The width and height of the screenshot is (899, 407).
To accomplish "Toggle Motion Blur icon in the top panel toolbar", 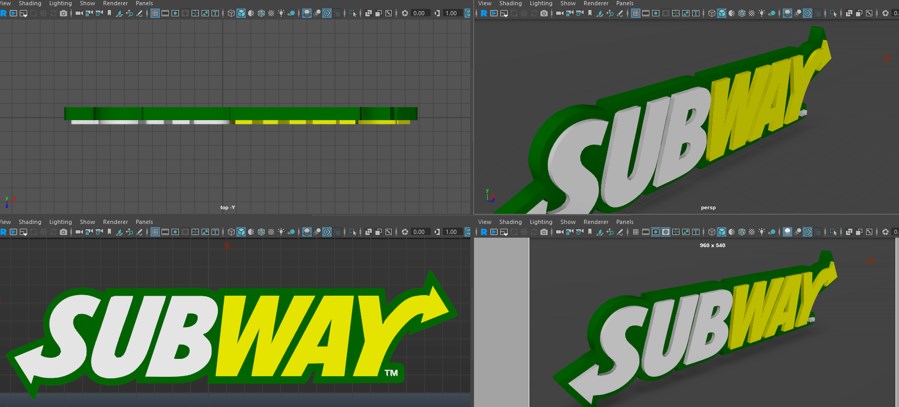I will point(317,13).
